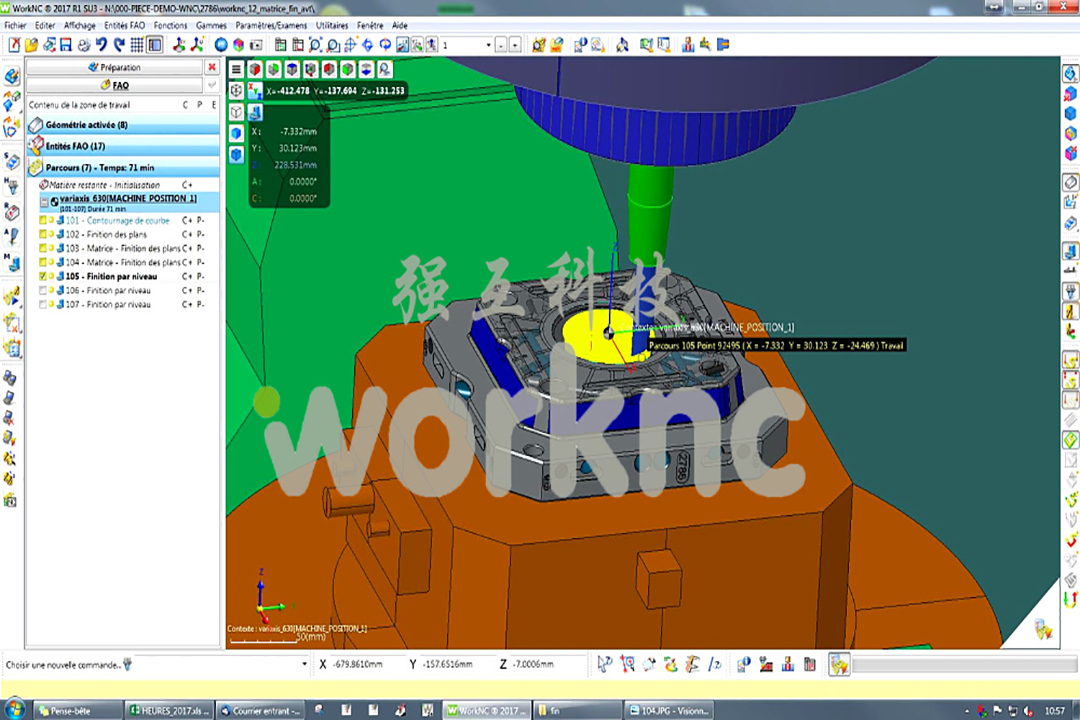Click the pan crosshair view icon
The height and width of the screenshot is (720, 1080).
click(350, 45)
